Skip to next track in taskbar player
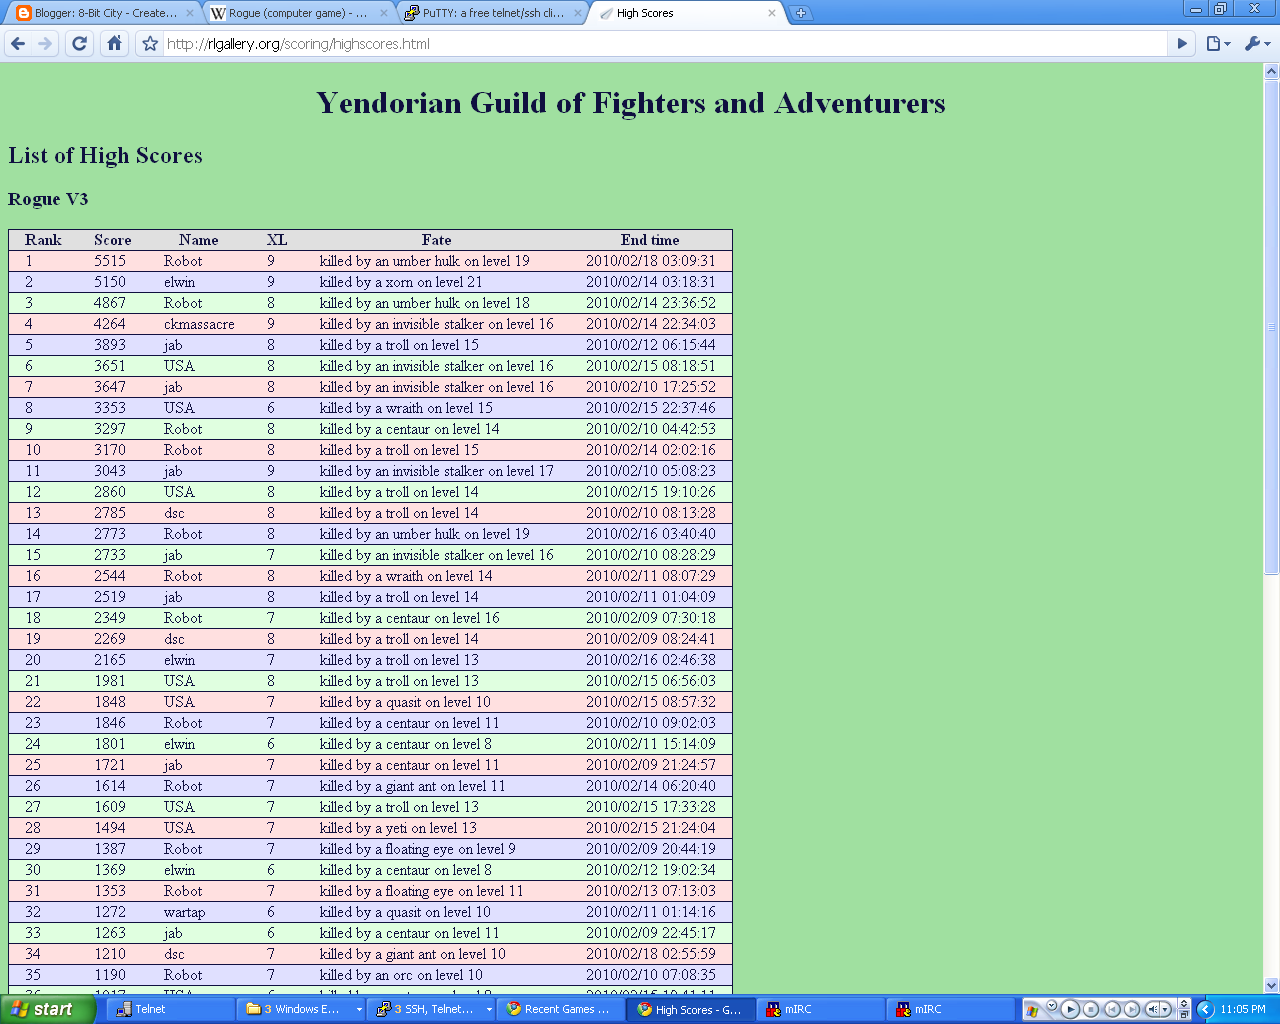This screenshot has width=1280, height=1024. (1132, 1009)
